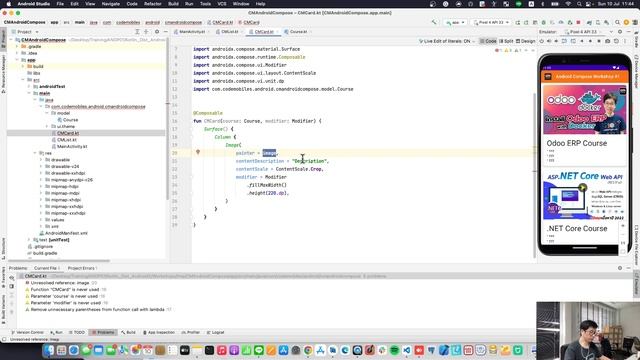Image resolution: width=640 pixels, height=360 pixels.
Task: Click the emulator power button icon
Action: coord(542,41)
